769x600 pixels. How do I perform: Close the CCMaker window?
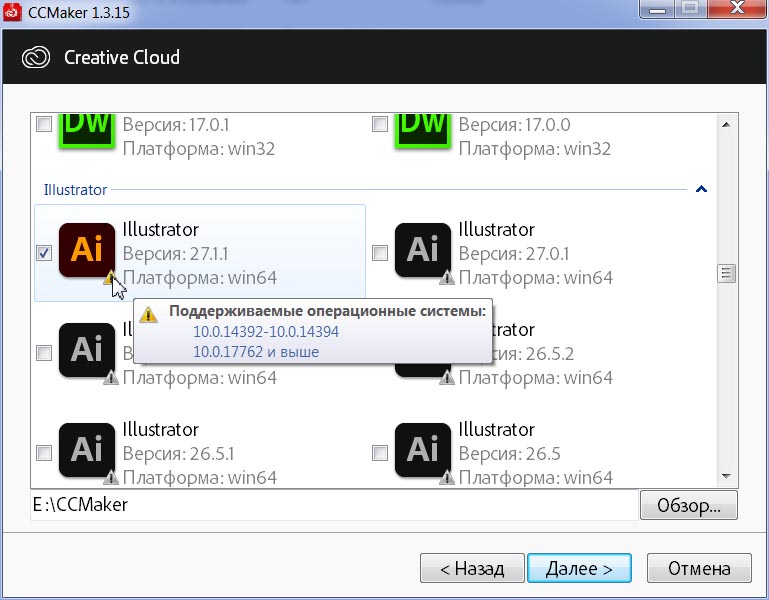point(737,9)
